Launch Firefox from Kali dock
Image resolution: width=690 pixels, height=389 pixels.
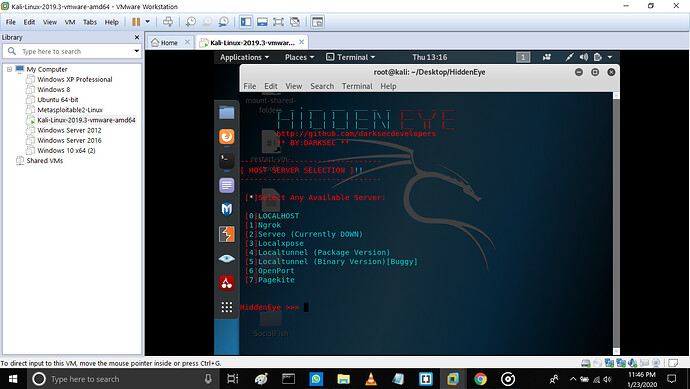pos(227,137)
